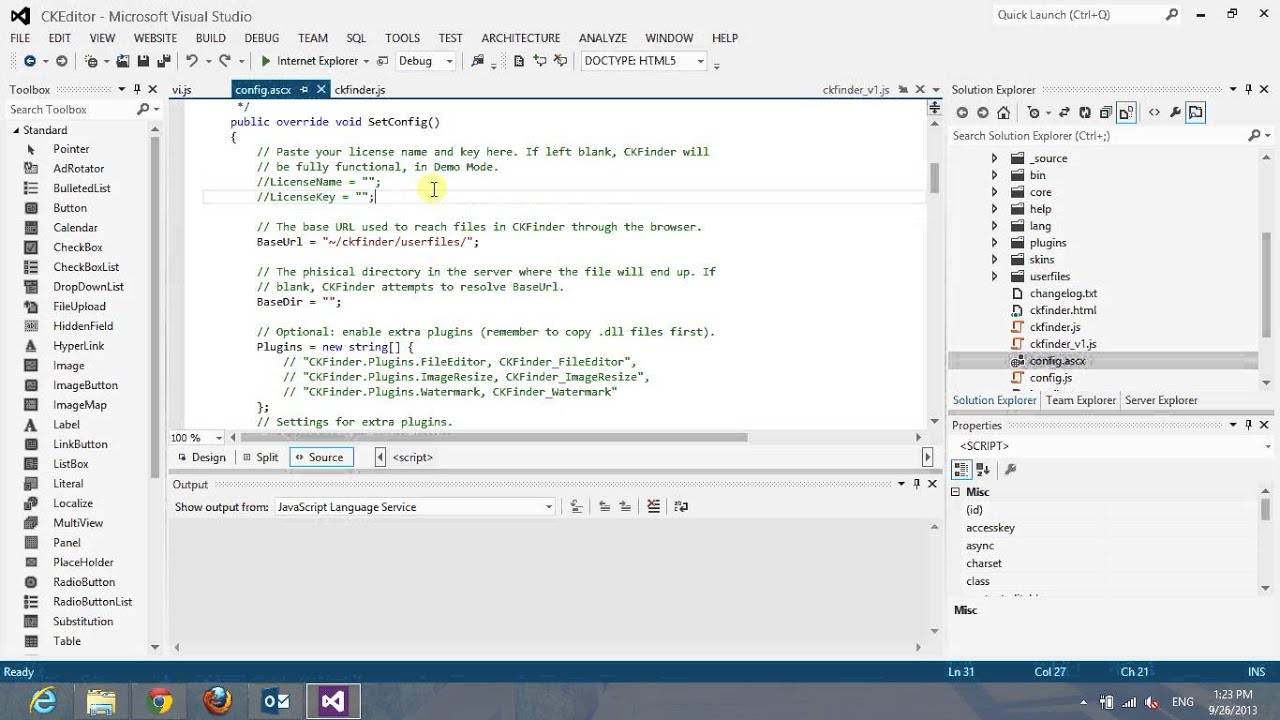
Task: Toggle Show All Files in Solution Explorer
Action: 1126,113
